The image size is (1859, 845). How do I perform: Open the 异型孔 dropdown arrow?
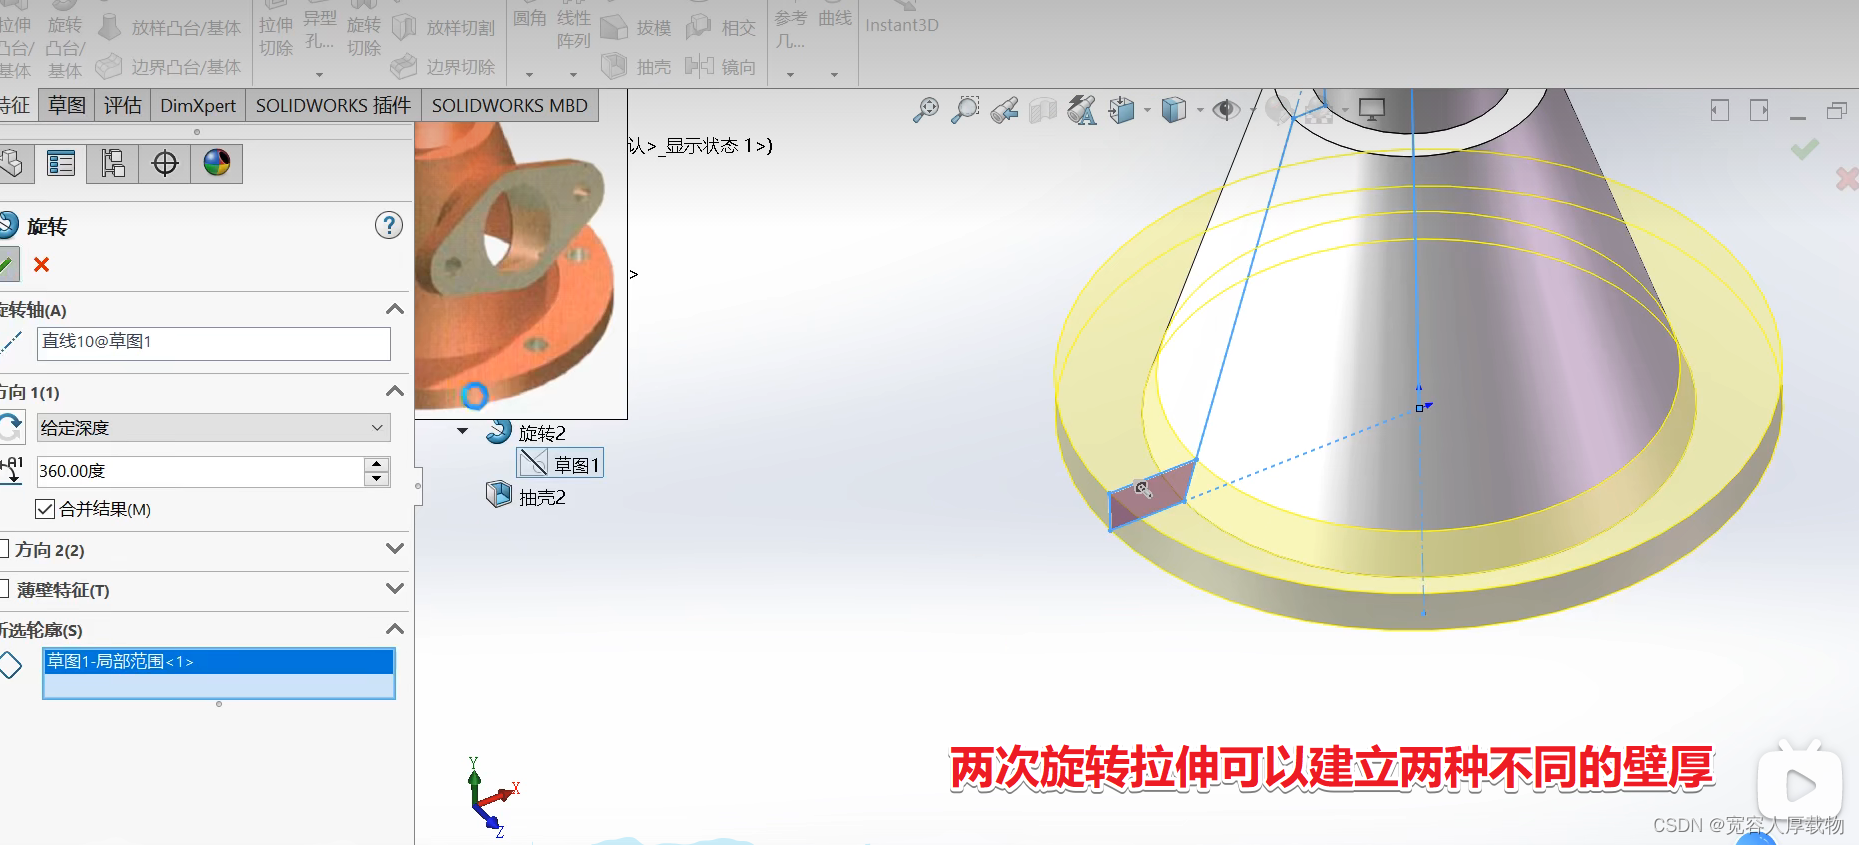(x=320, y=75)
